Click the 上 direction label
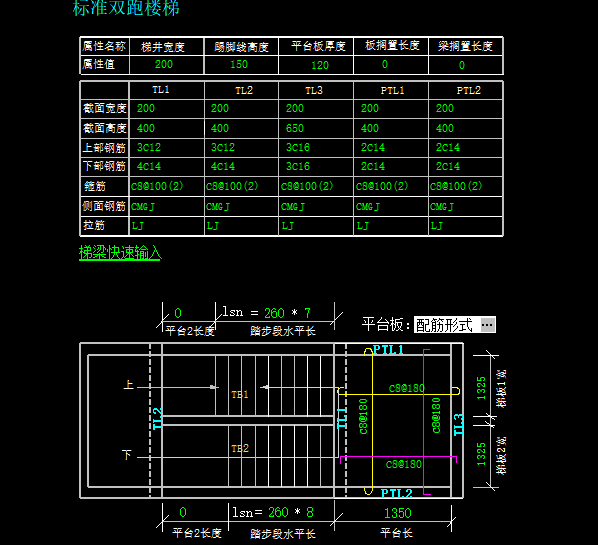Viewport: 598px width, 545px height. point(129,384)
